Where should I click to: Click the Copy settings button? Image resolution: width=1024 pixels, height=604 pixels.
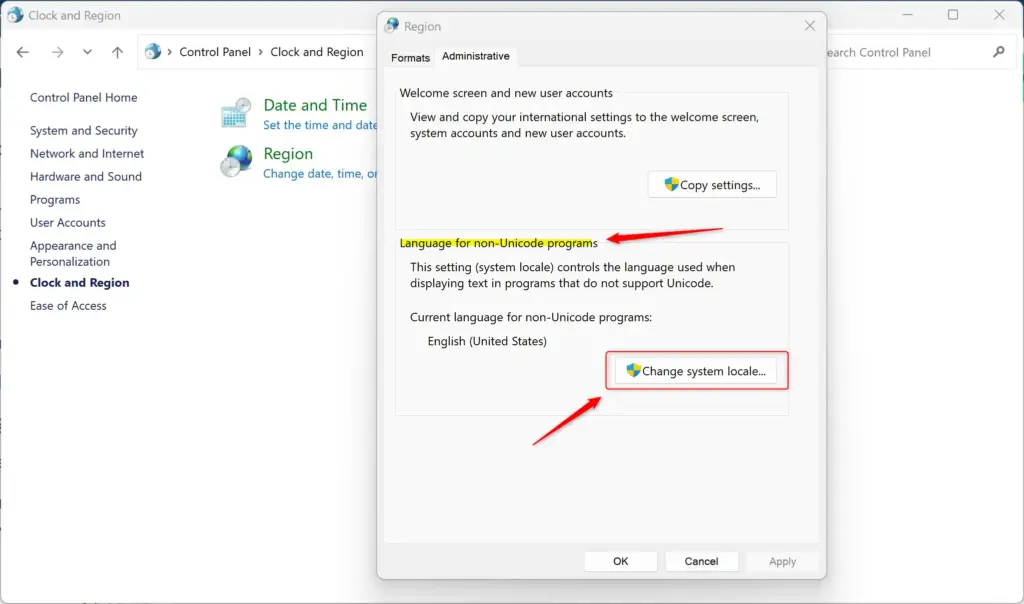point(712,185)
